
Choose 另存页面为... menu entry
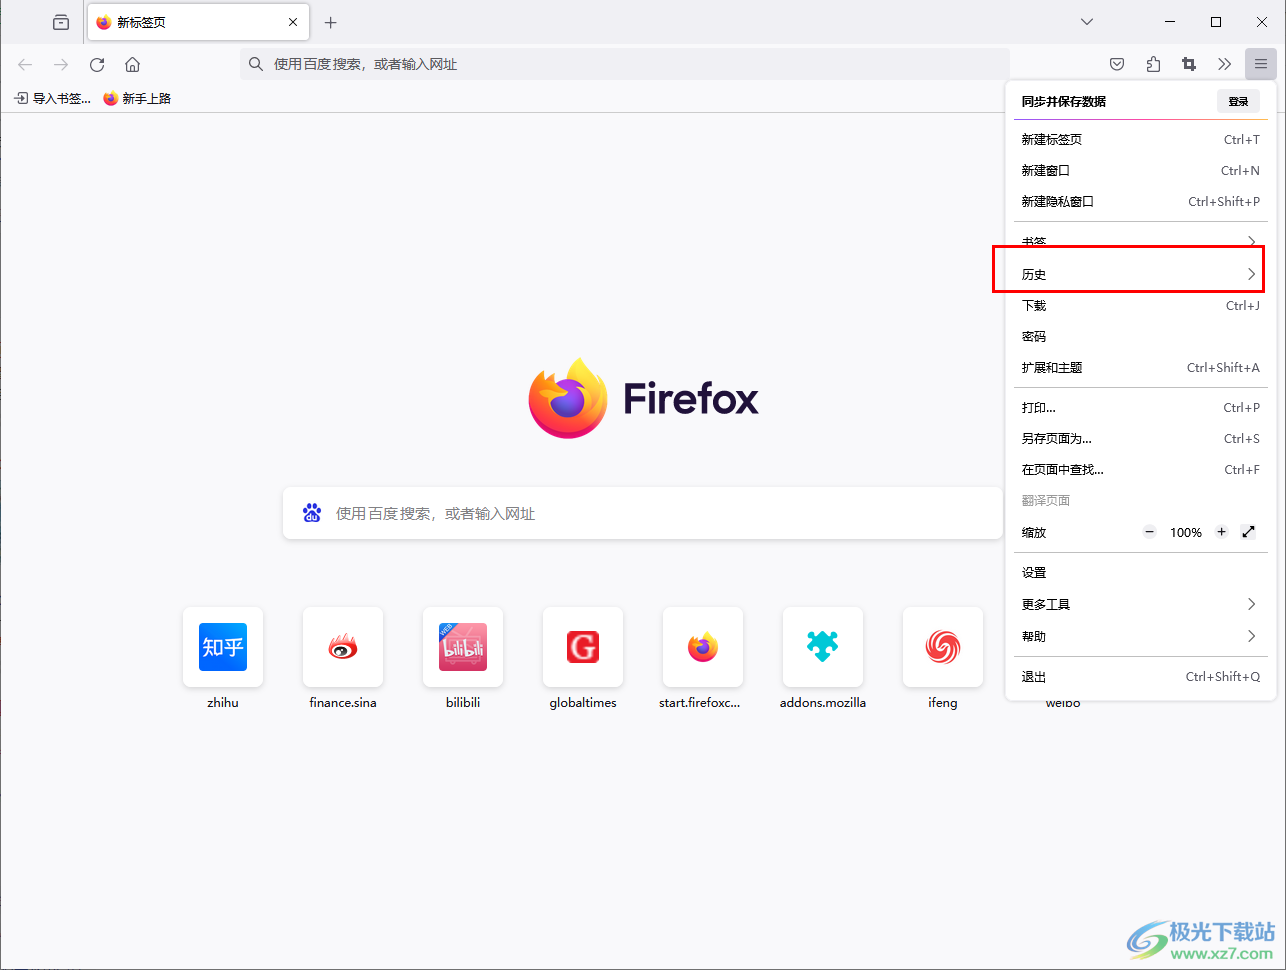pyautogui.click(x=1140, y=438)
